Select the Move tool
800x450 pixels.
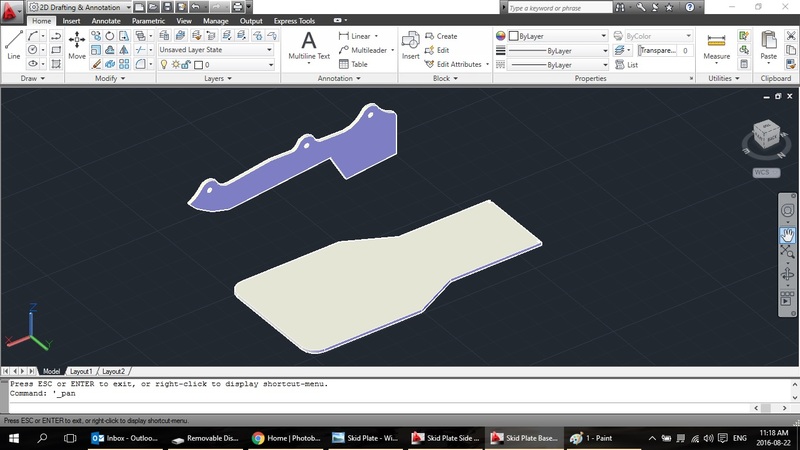[77, 45]
